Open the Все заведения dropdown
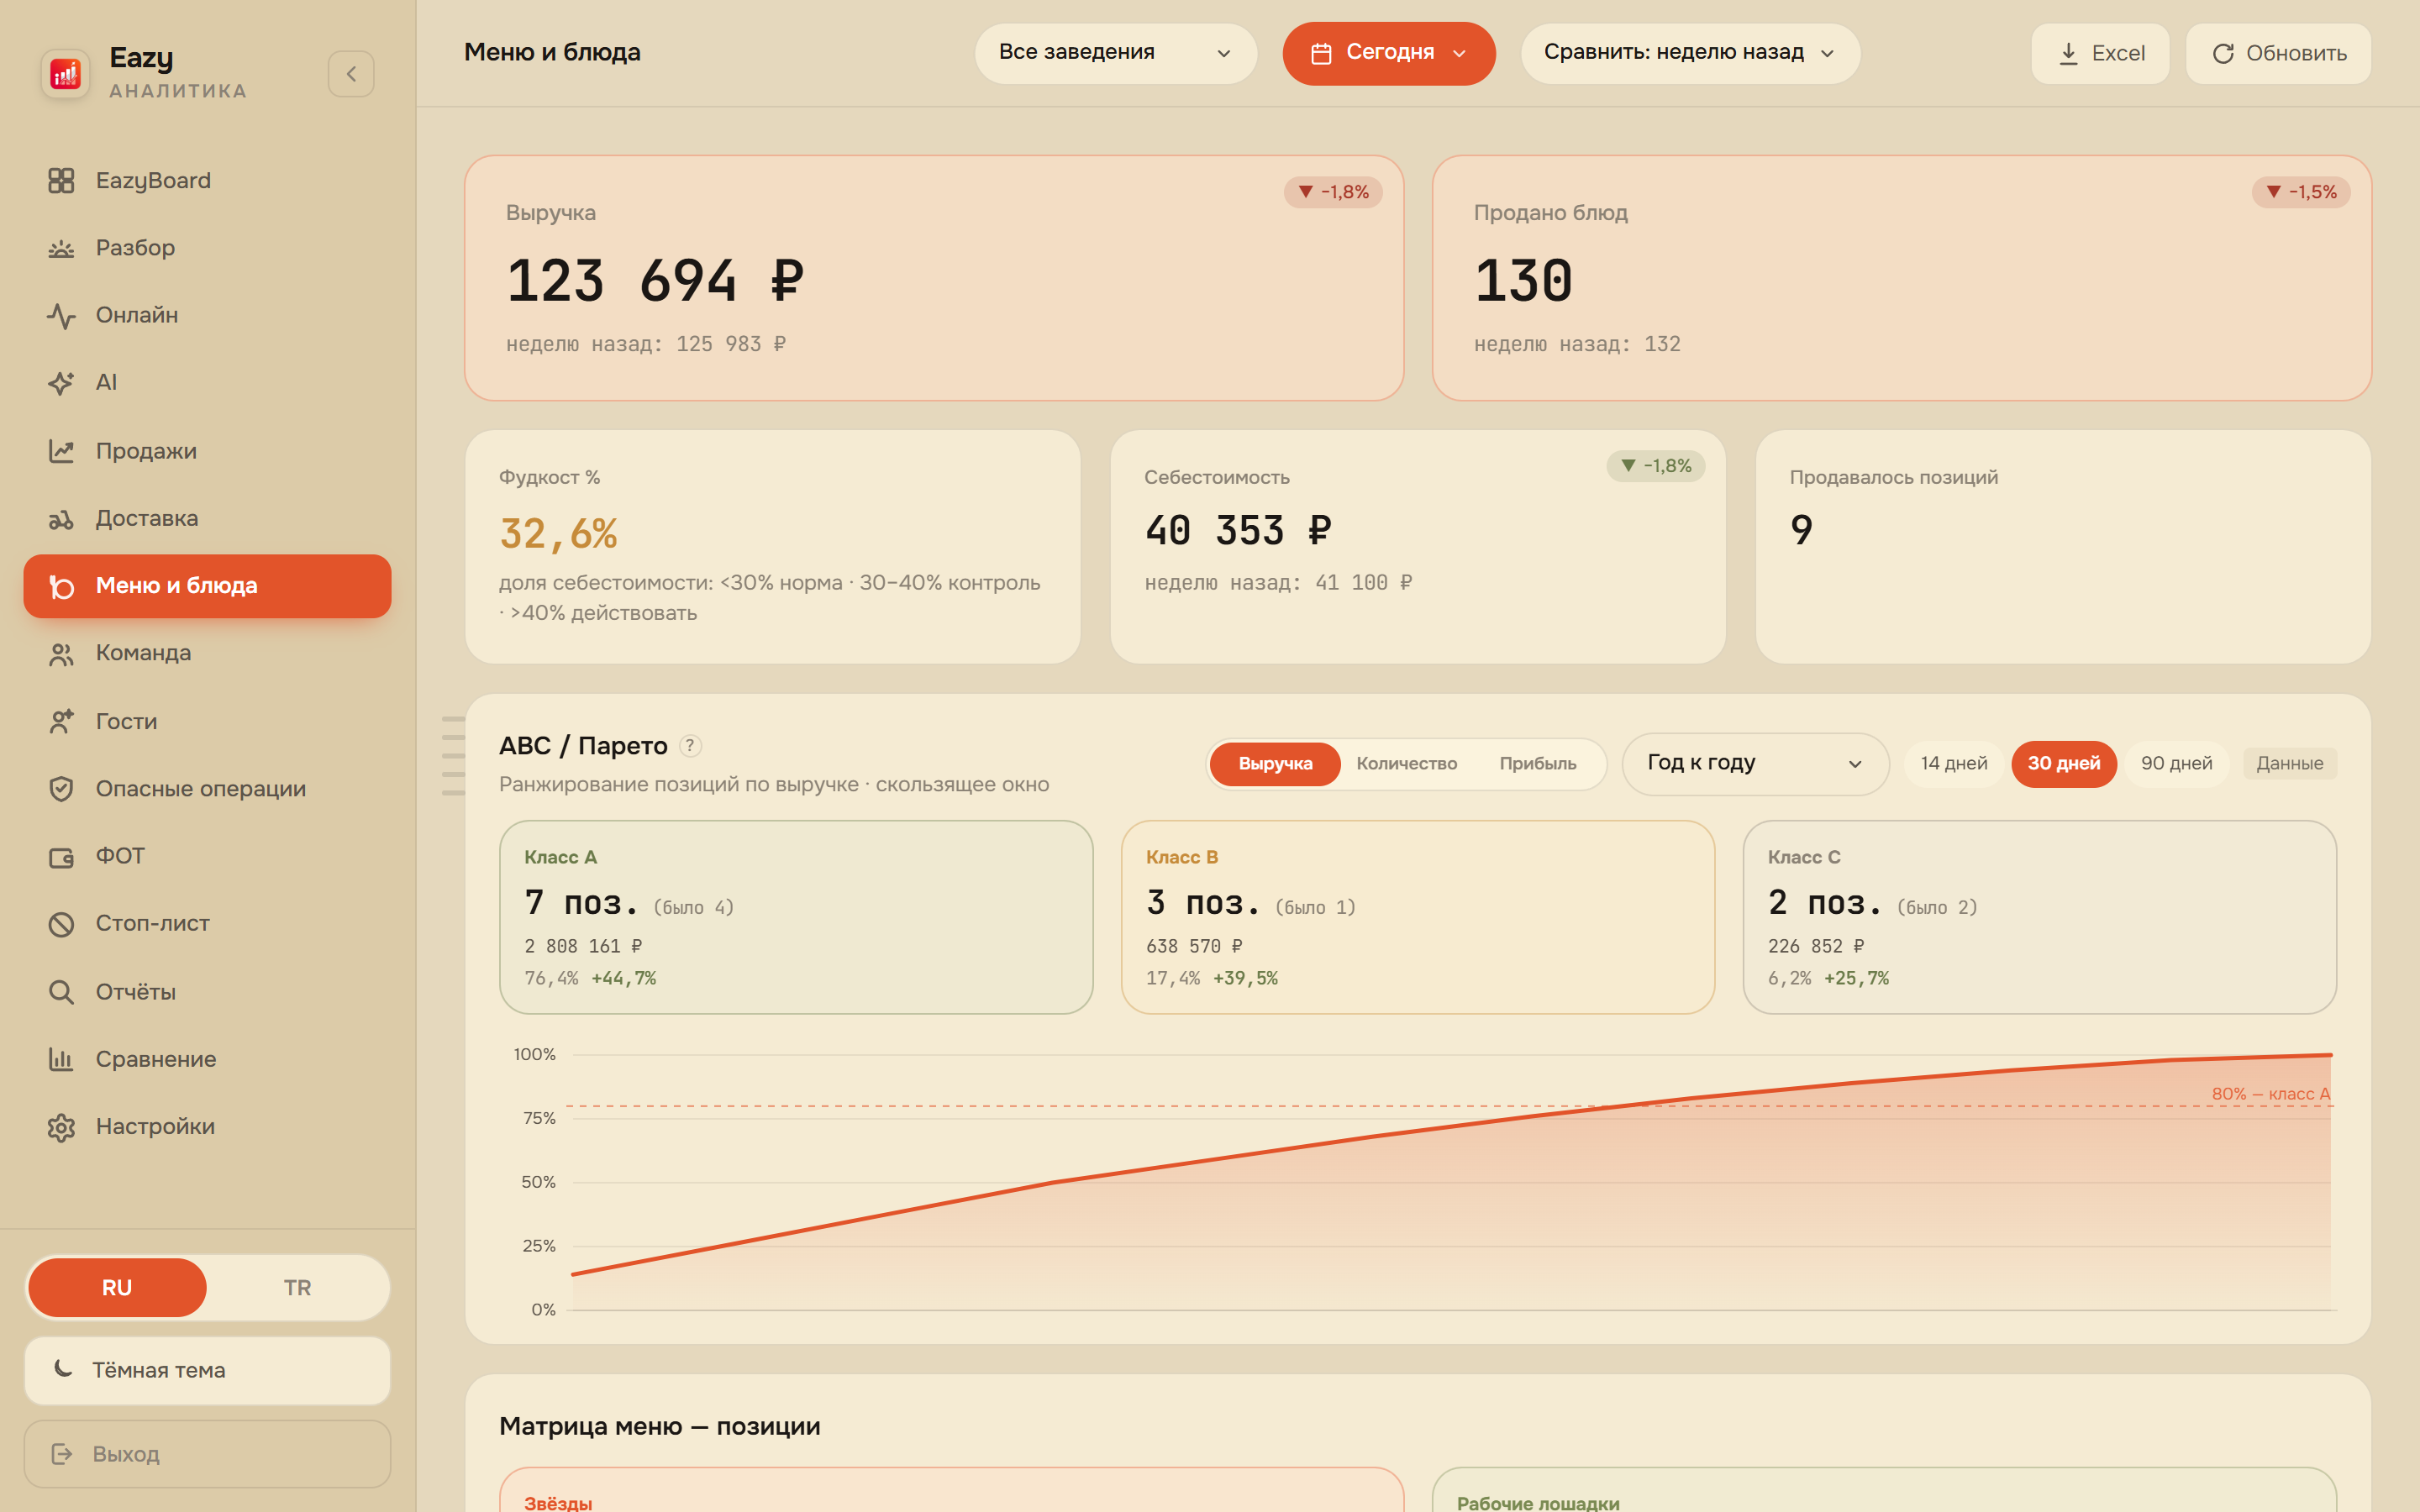 pos(1115,53)
